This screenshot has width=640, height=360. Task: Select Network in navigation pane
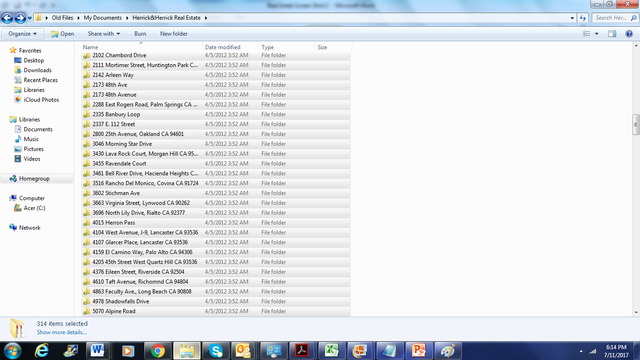29,228
